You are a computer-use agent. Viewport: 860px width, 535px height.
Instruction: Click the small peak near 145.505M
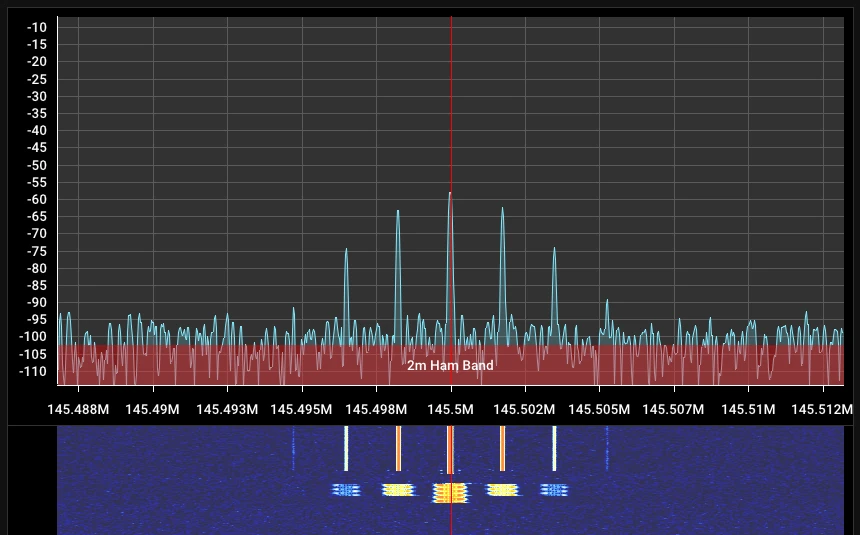pyautogui.click(x=606, y=300)
